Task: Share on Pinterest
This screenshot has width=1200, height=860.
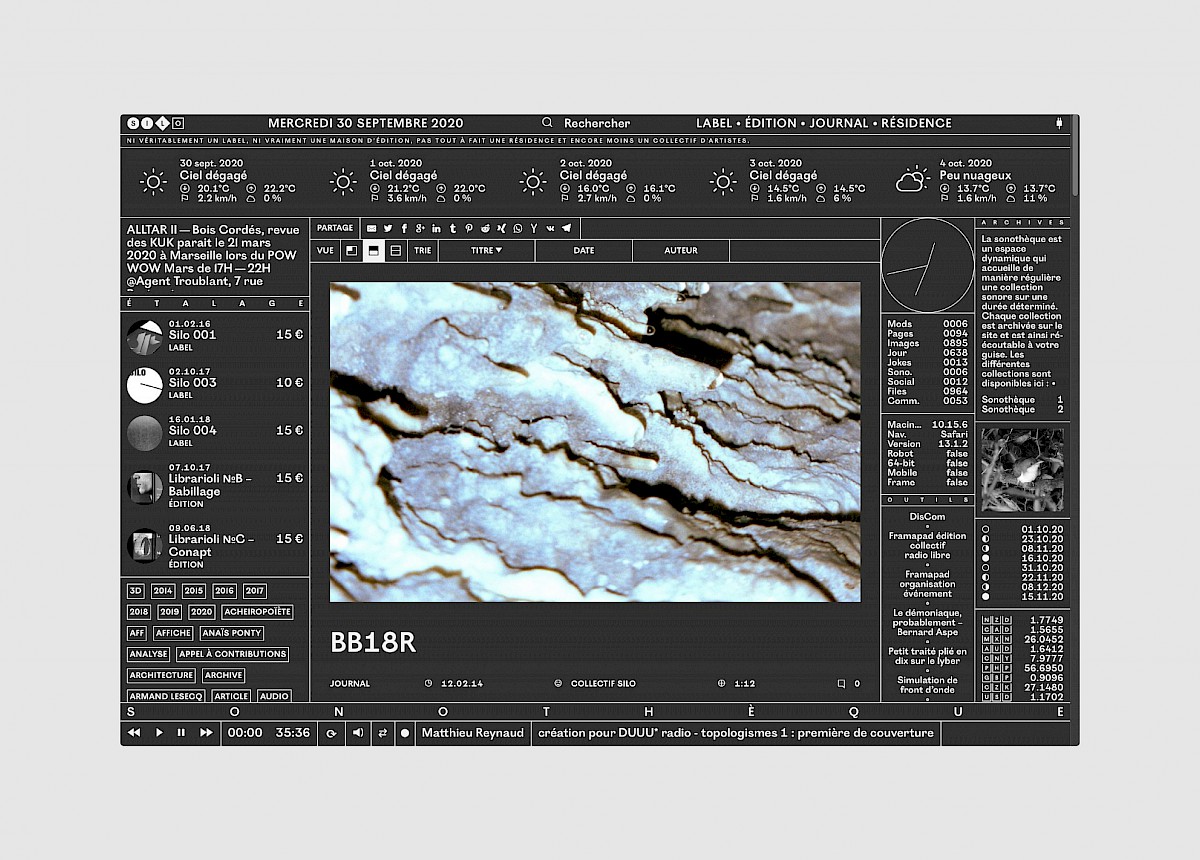Action: (x=469, y=228)
